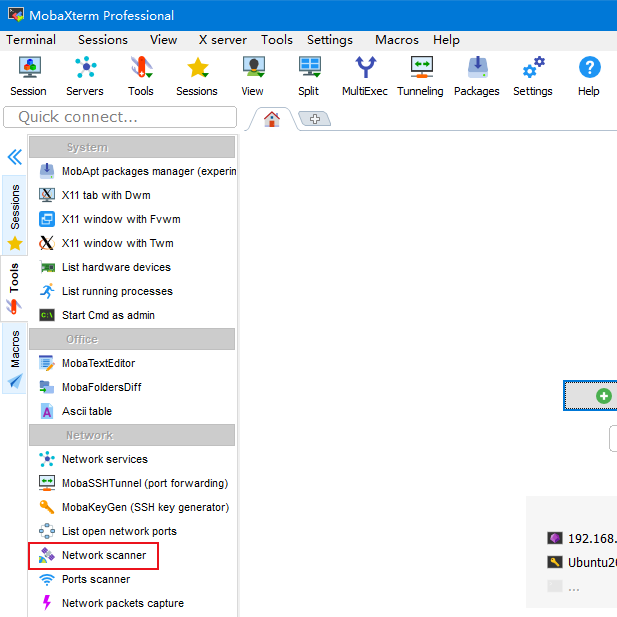This screenshot has width=617, height=617.
Task: Open the Settings menu in menu bar
Action: (330, 40)
